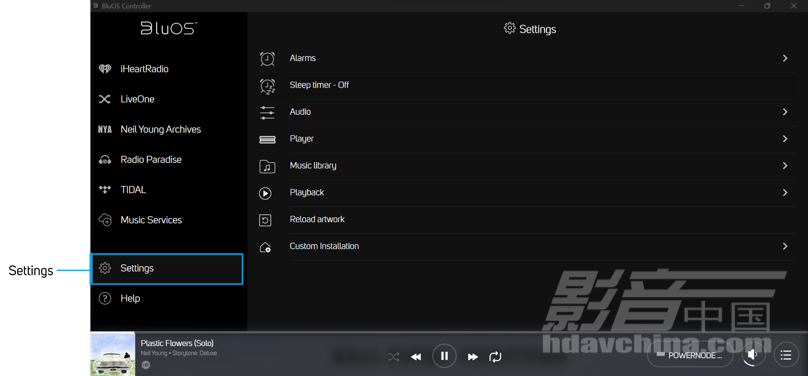
Task: Click the Reload artwork refresh icon
Action: pyautogui.click(x=265, y=220)
